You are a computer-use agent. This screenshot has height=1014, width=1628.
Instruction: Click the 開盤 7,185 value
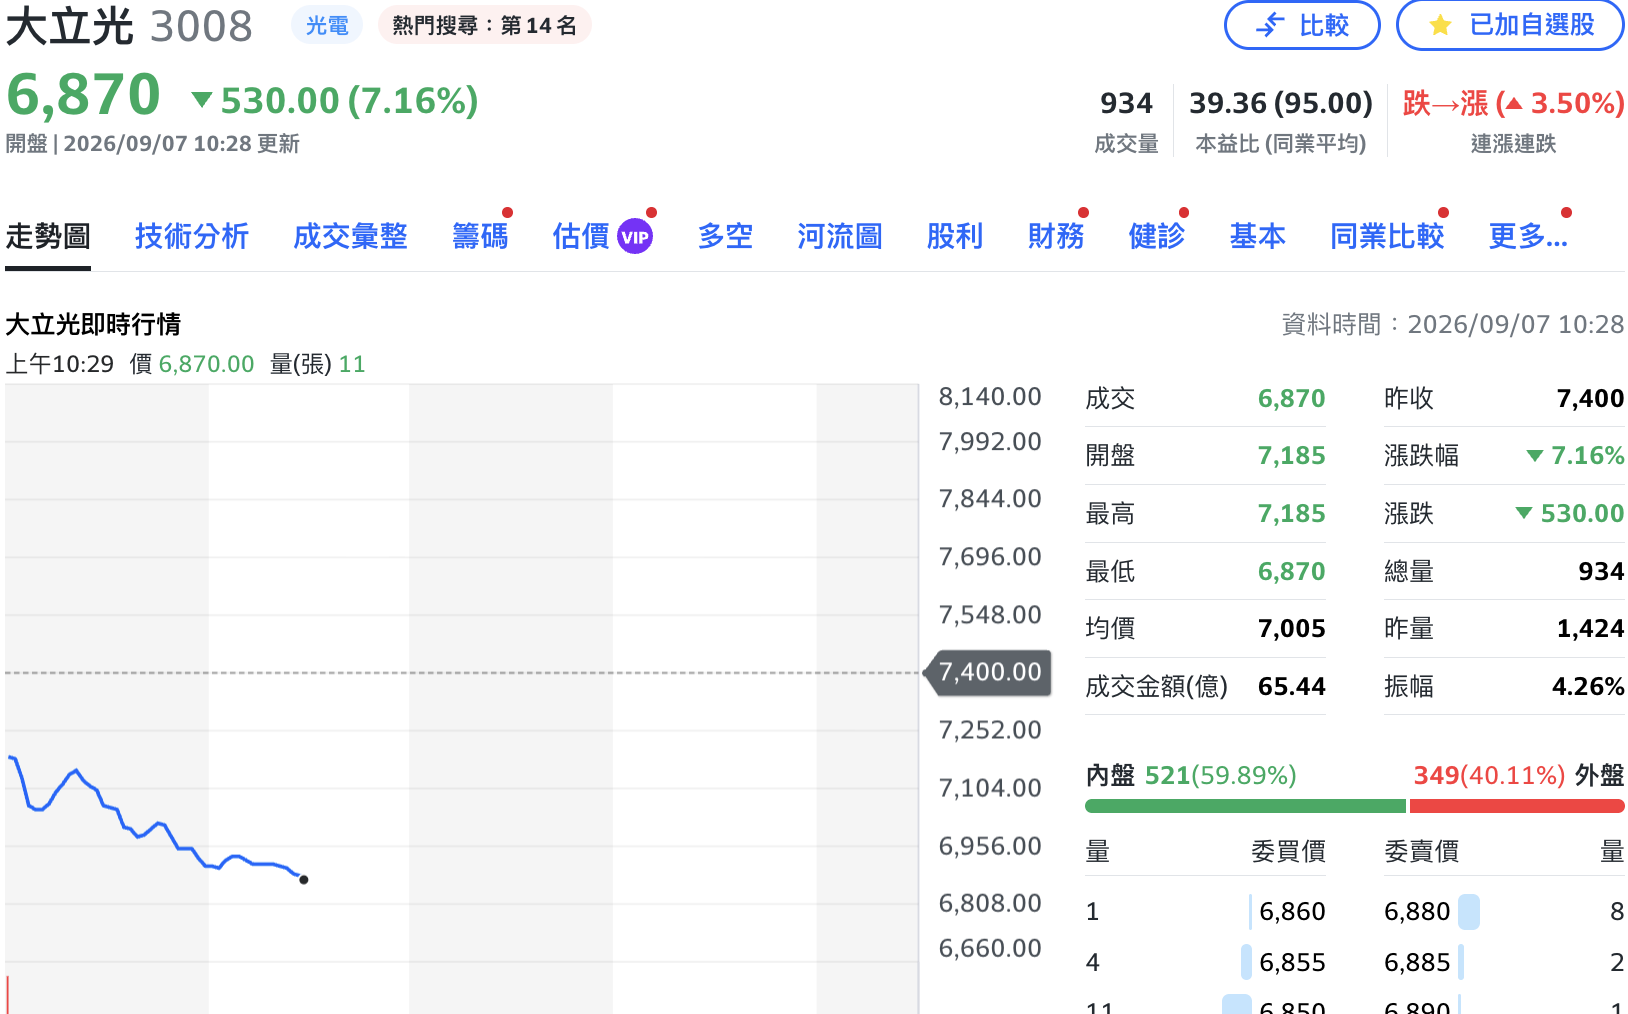(x=1291, y=456)
